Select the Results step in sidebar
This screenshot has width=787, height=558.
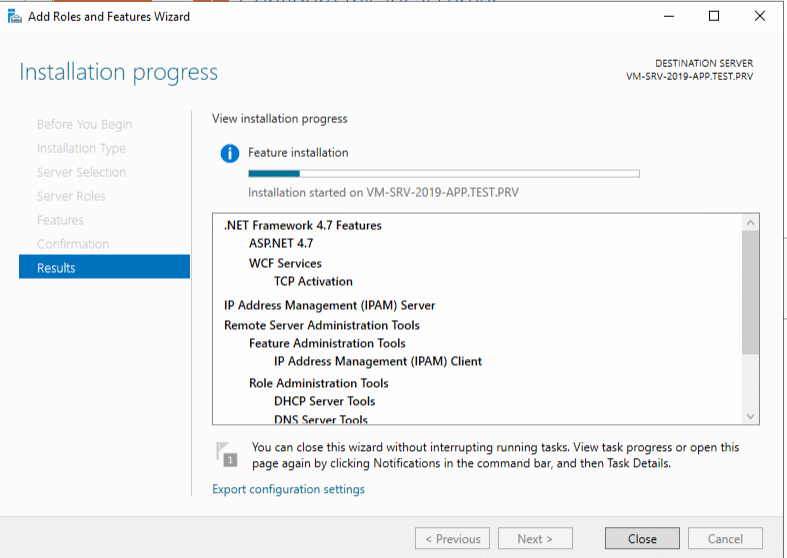[104, 267]
